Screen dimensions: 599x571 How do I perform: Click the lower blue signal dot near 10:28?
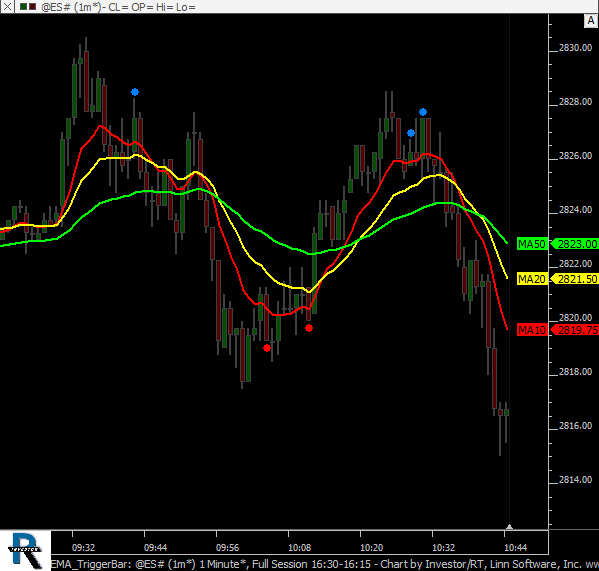point(411,133)
